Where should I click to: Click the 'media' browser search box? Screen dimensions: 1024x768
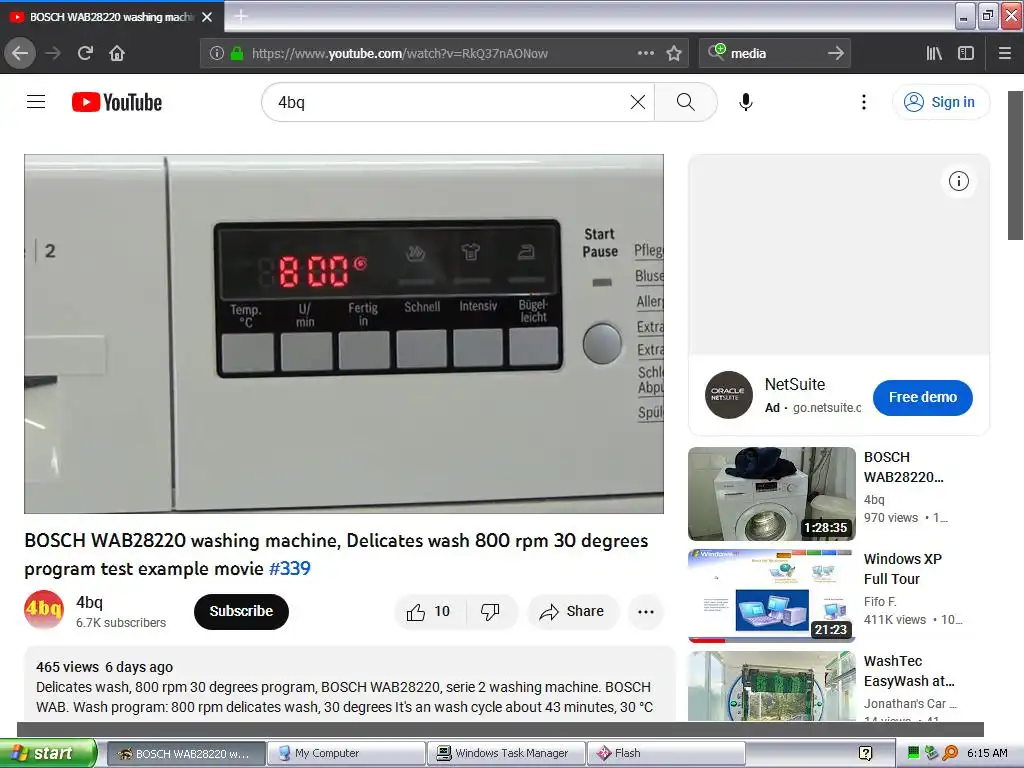click(x=774, y=54)
